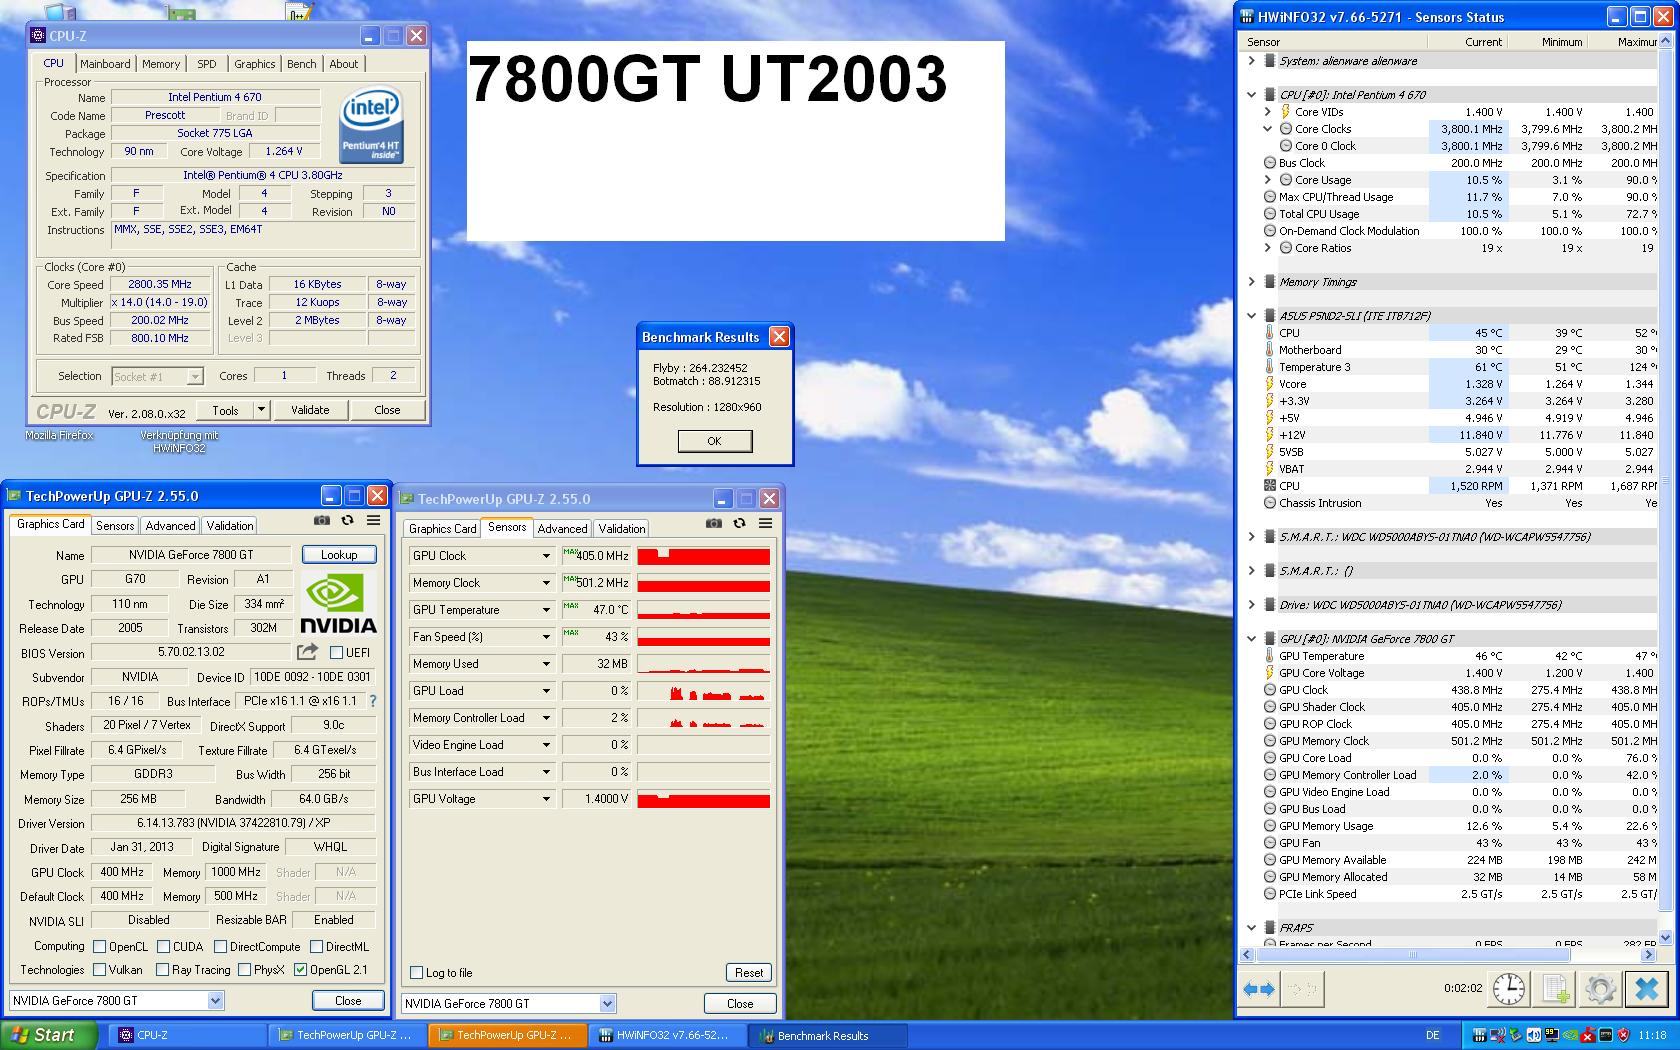
Task: Click the BIOS export share icon
Action: tap(307, 652)
